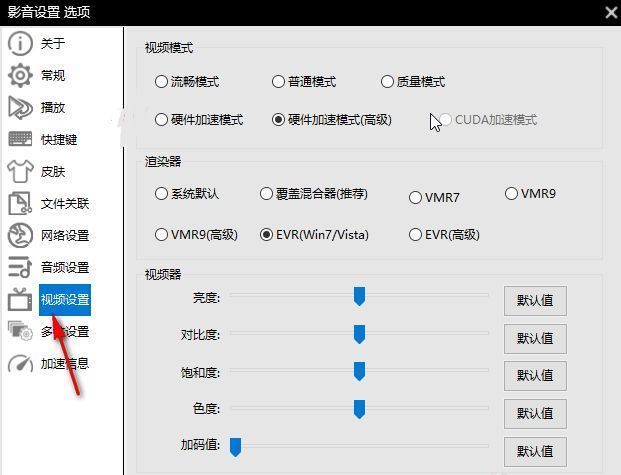Select the 快捷键 keyboard icon
This screenshot has width=621, height=475.
coord(20,140)
